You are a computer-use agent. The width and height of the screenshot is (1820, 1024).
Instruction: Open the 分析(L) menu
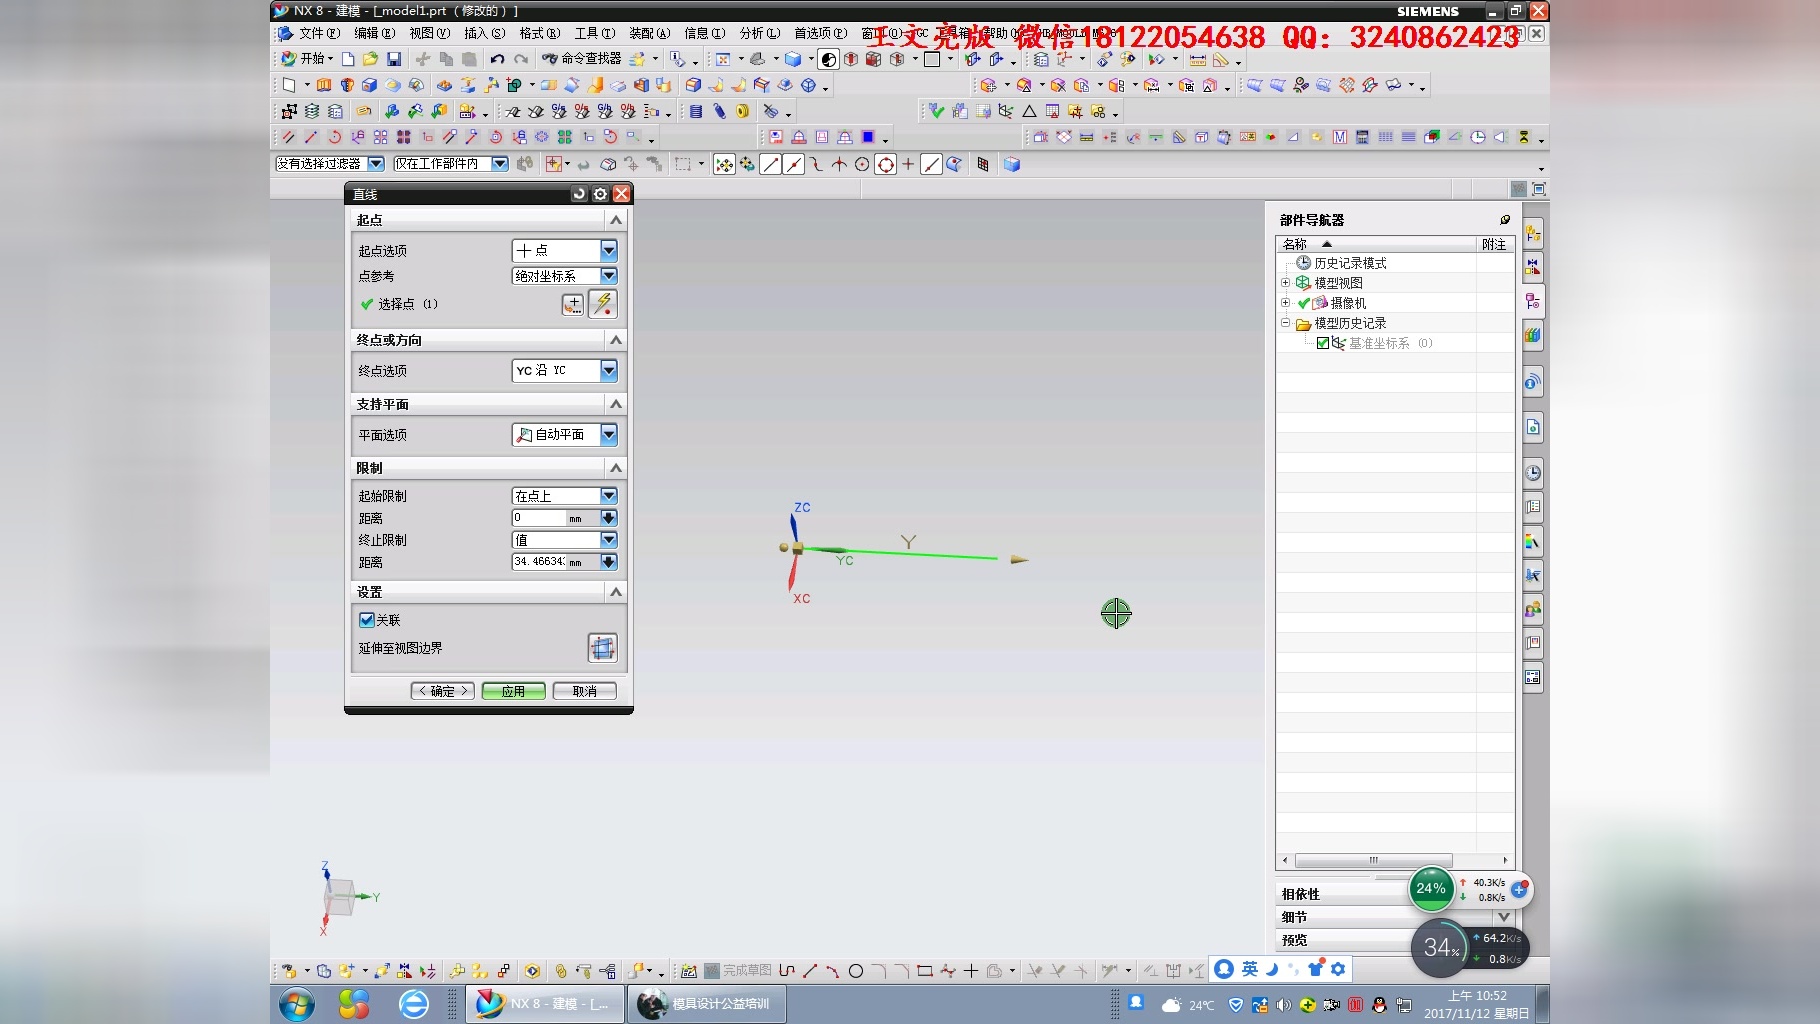[759, 33]
